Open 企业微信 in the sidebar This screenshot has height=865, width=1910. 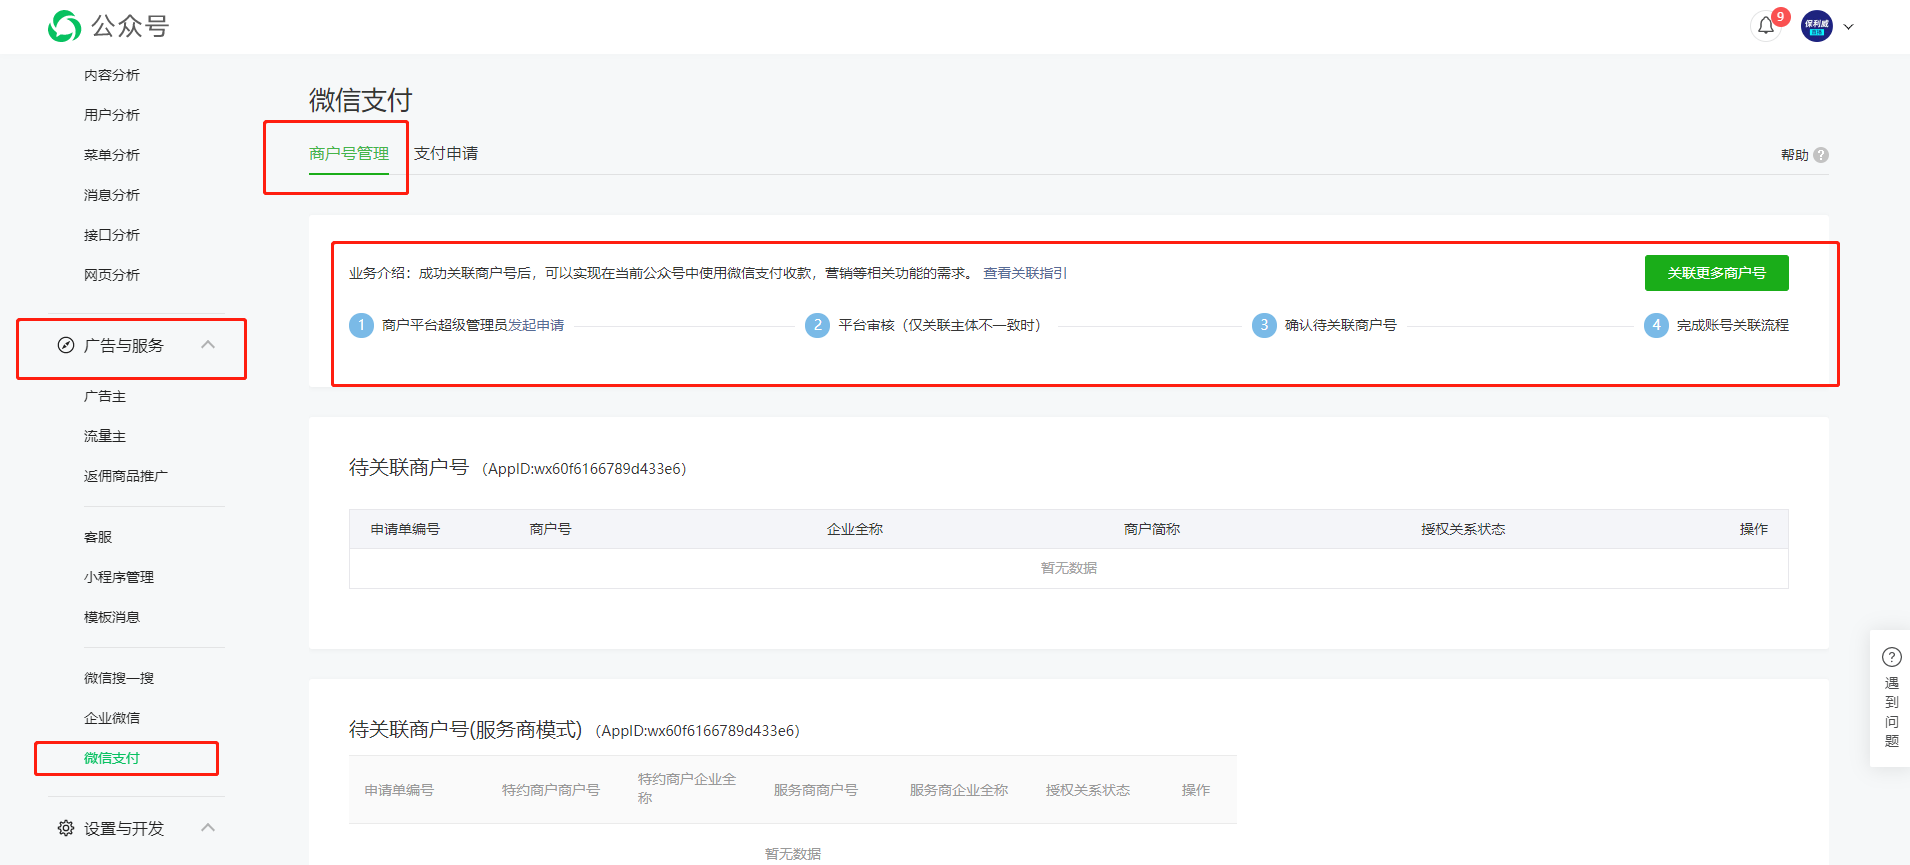click(112, 718)
